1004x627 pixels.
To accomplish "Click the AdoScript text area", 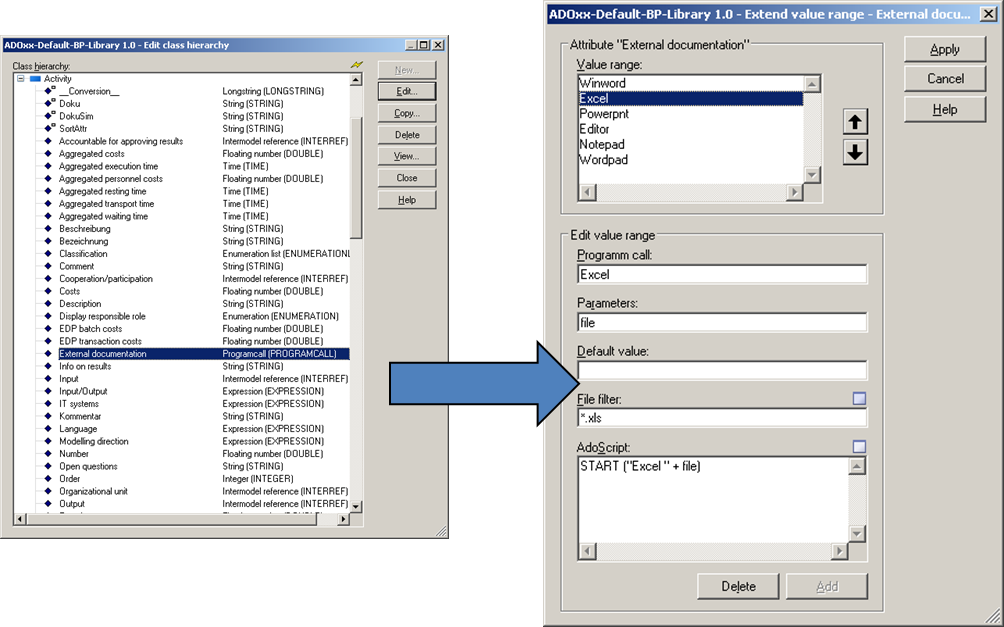I will tap(713, 500).
